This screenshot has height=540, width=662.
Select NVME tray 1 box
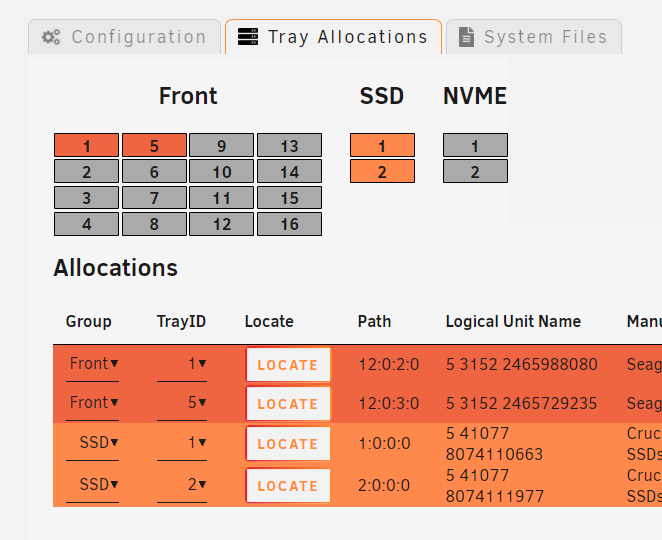[475, 145]
